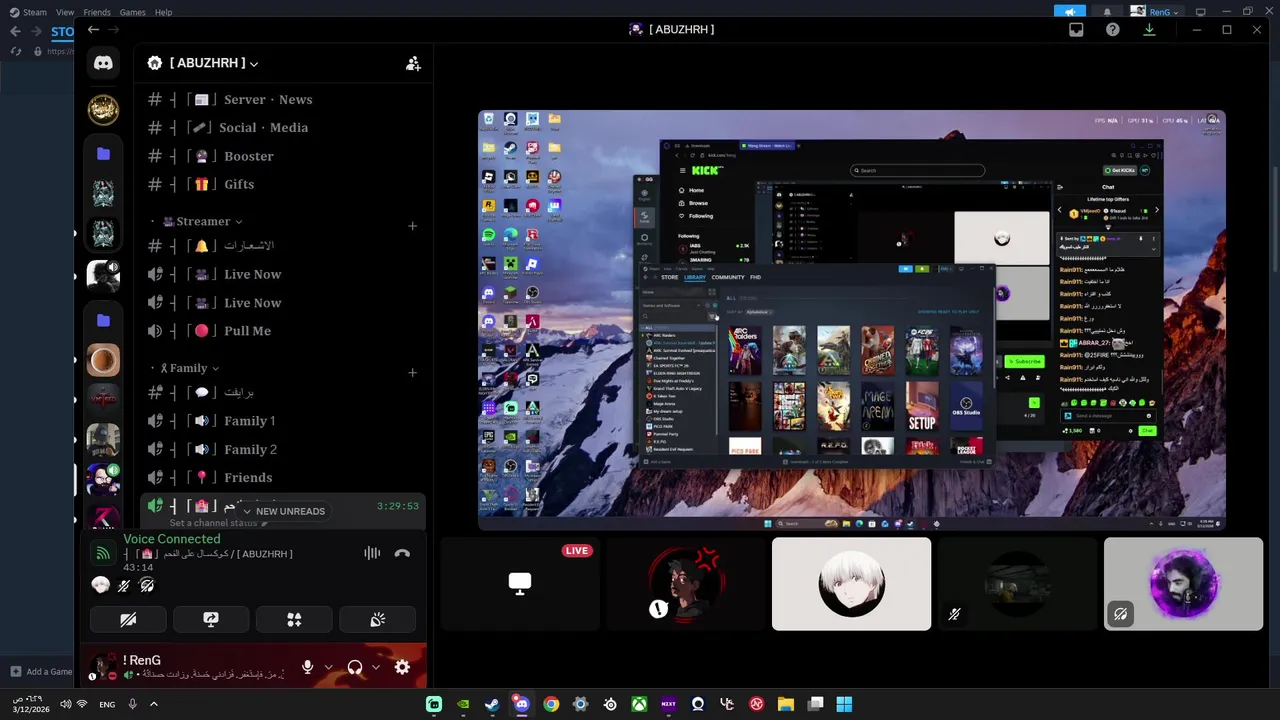Open the Games menu in Steam
The image size is (1280, 720).
132,12
